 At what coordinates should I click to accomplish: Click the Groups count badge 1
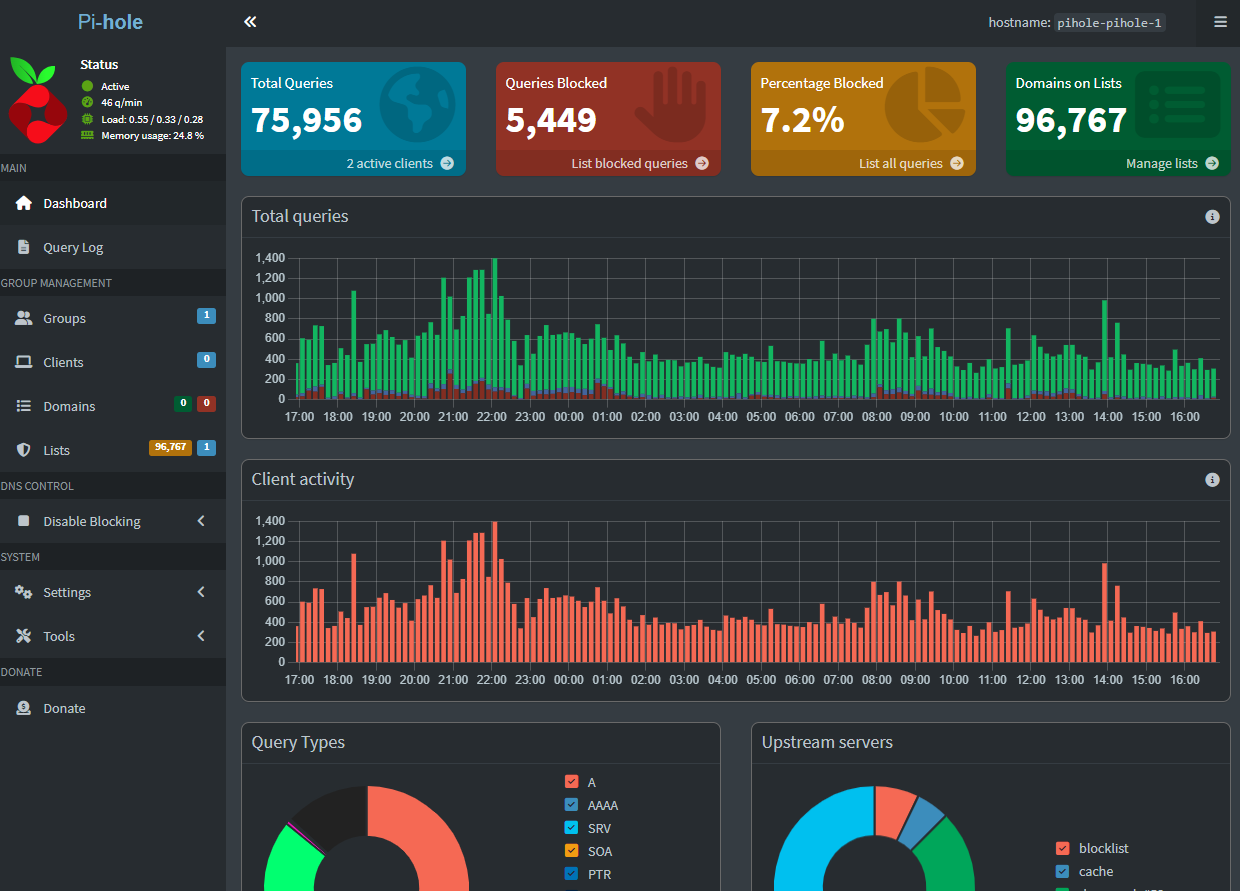coord(207,316)
